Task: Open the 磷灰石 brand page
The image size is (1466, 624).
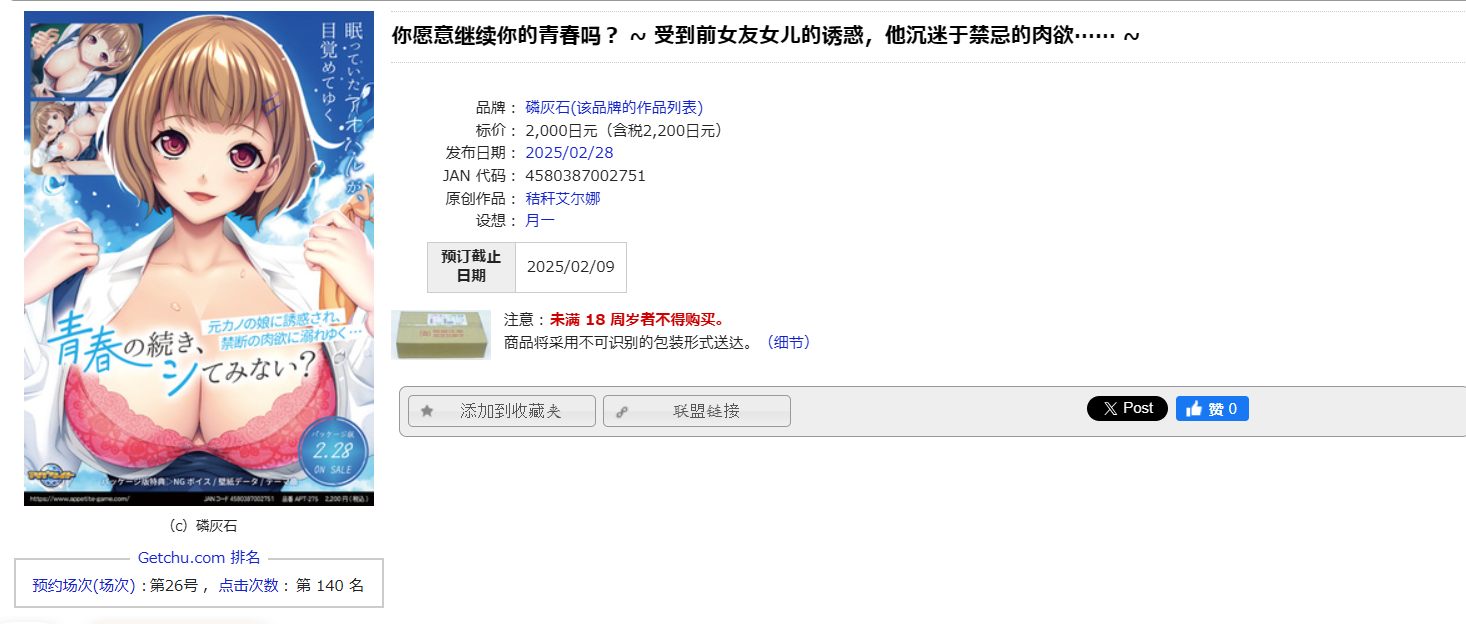Action: coord(547,107)
